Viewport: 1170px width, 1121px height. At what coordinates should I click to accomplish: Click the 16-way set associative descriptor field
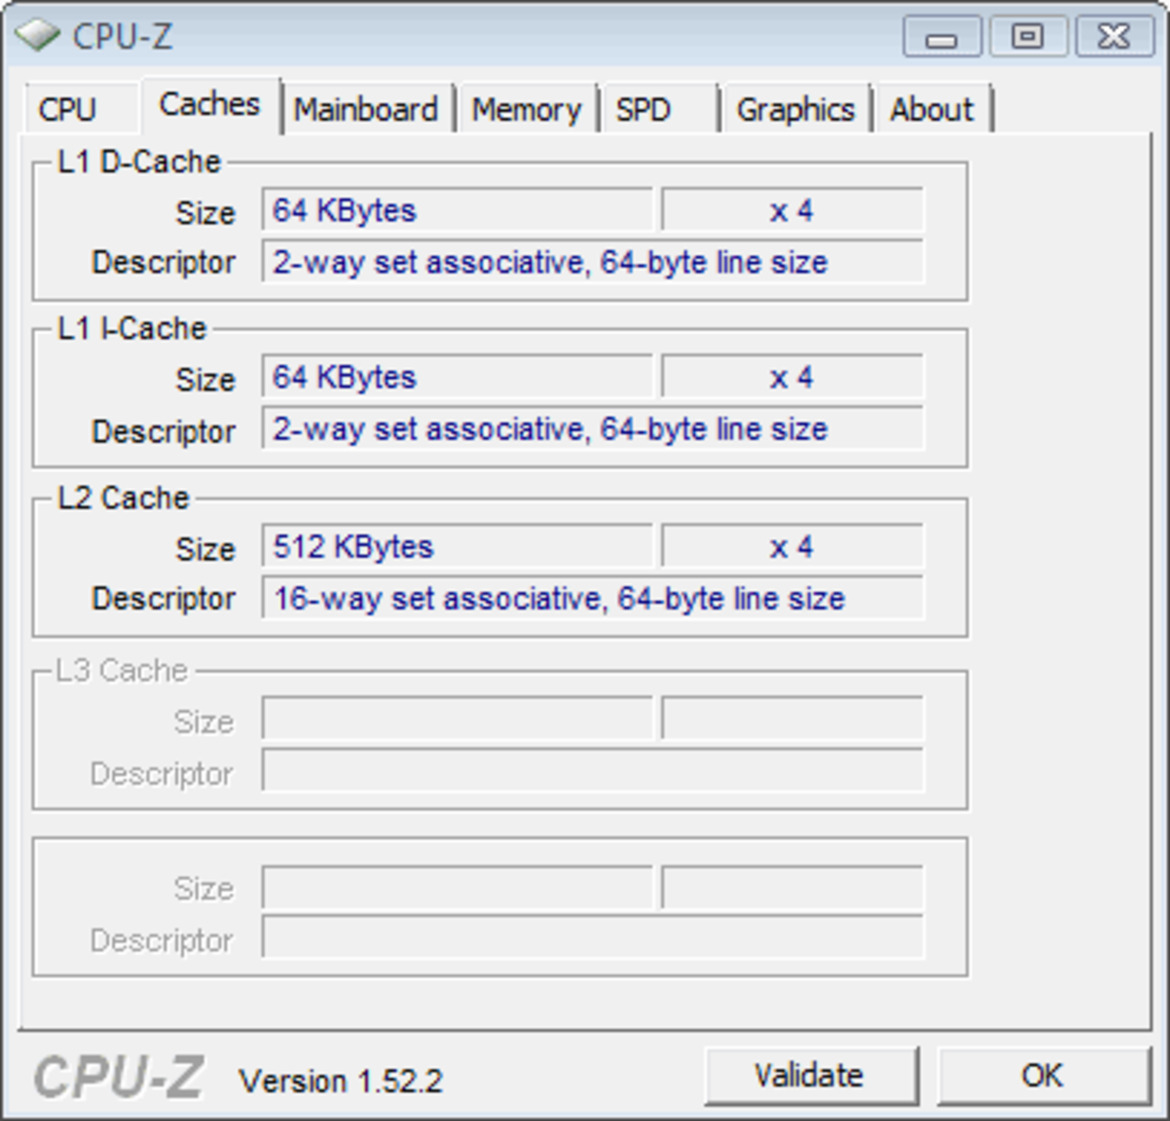(592, 599)
